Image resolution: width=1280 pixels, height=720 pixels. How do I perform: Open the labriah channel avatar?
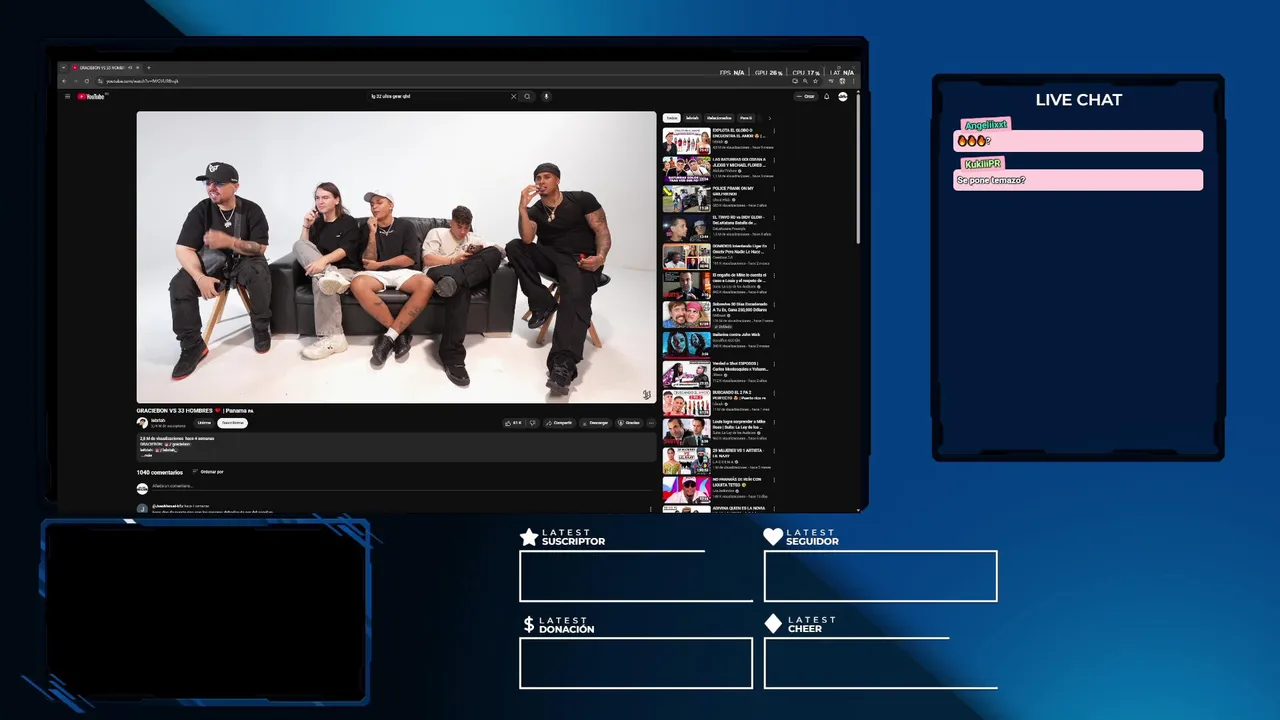point(142,423)
